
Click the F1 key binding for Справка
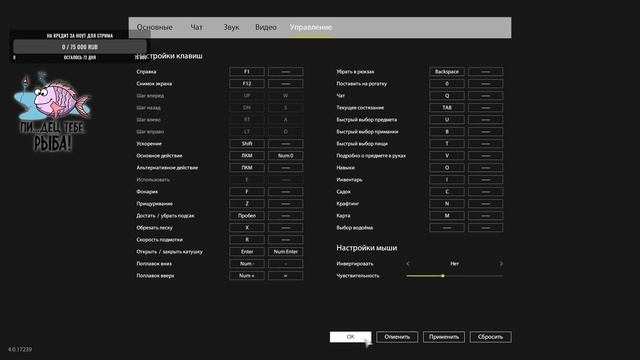point(247,71)
